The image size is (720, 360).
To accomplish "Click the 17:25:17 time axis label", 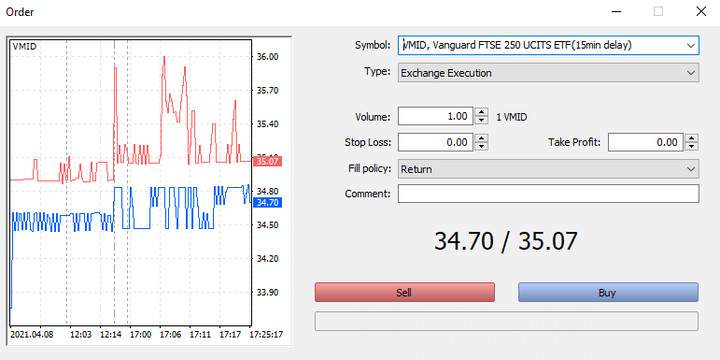I will (266, 334).
